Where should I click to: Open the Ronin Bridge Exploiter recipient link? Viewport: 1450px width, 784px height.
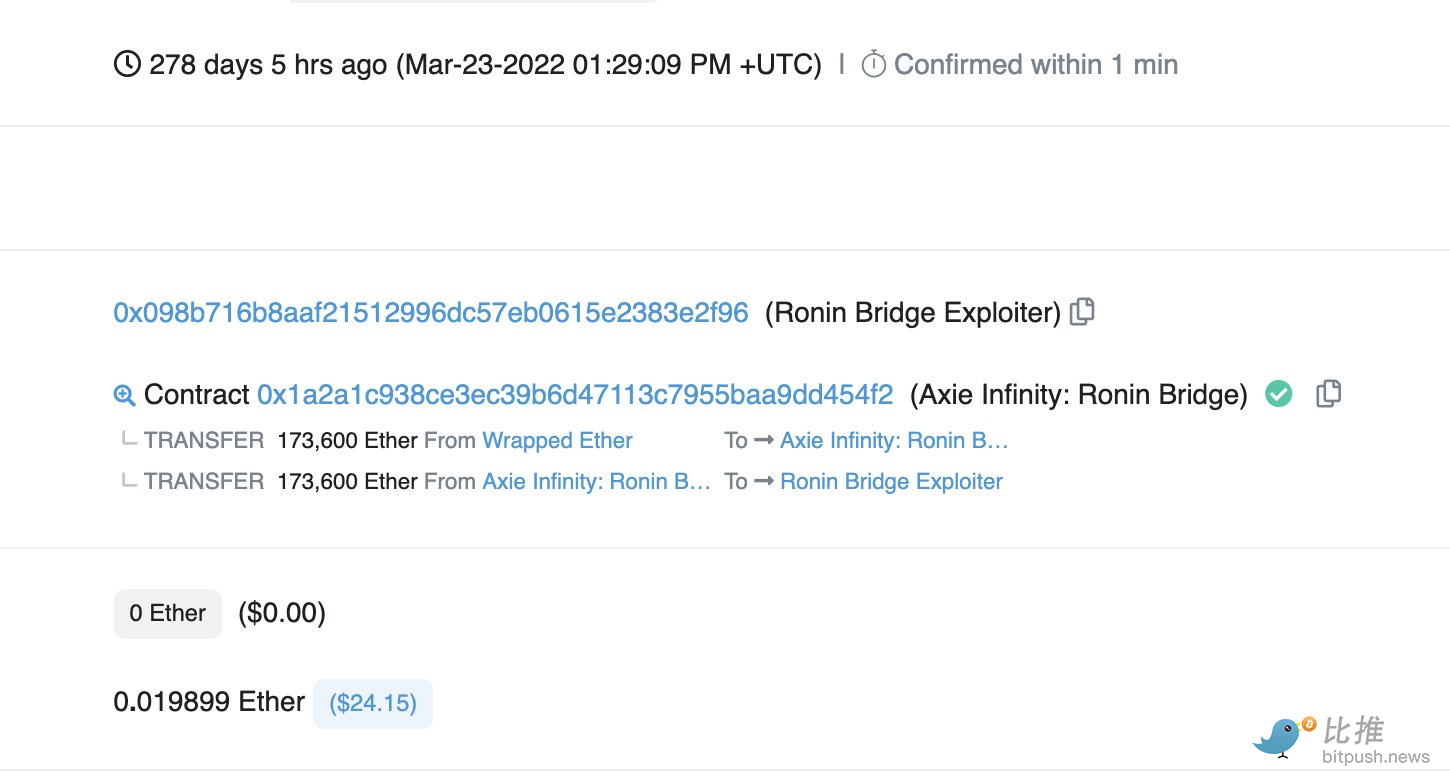point(891,482)
